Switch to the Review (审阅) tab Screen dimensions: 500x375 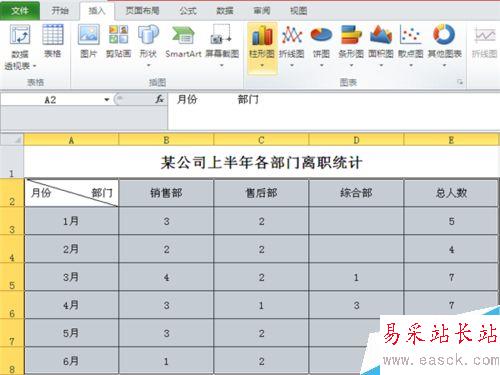tap(262, 11)
